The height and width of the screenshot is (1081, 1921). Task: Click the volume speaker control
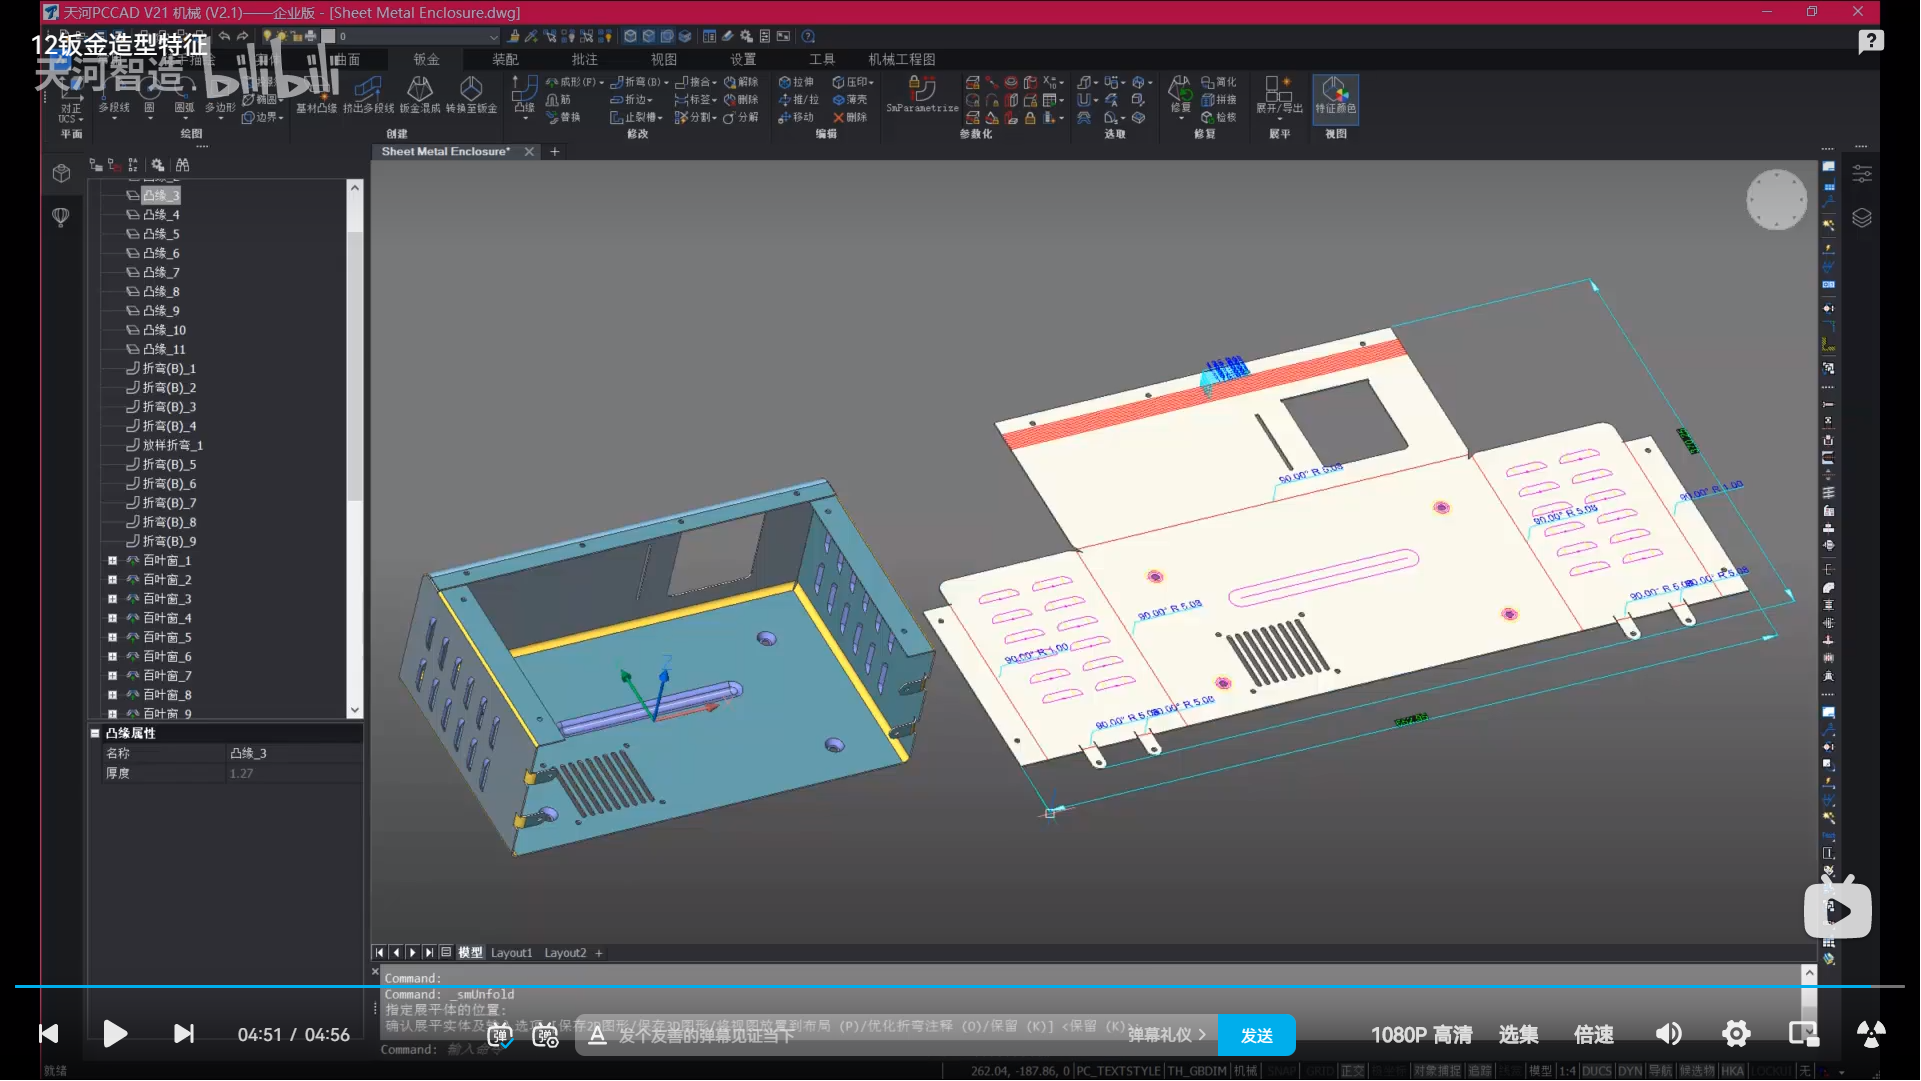(x=1668, y=1035)
